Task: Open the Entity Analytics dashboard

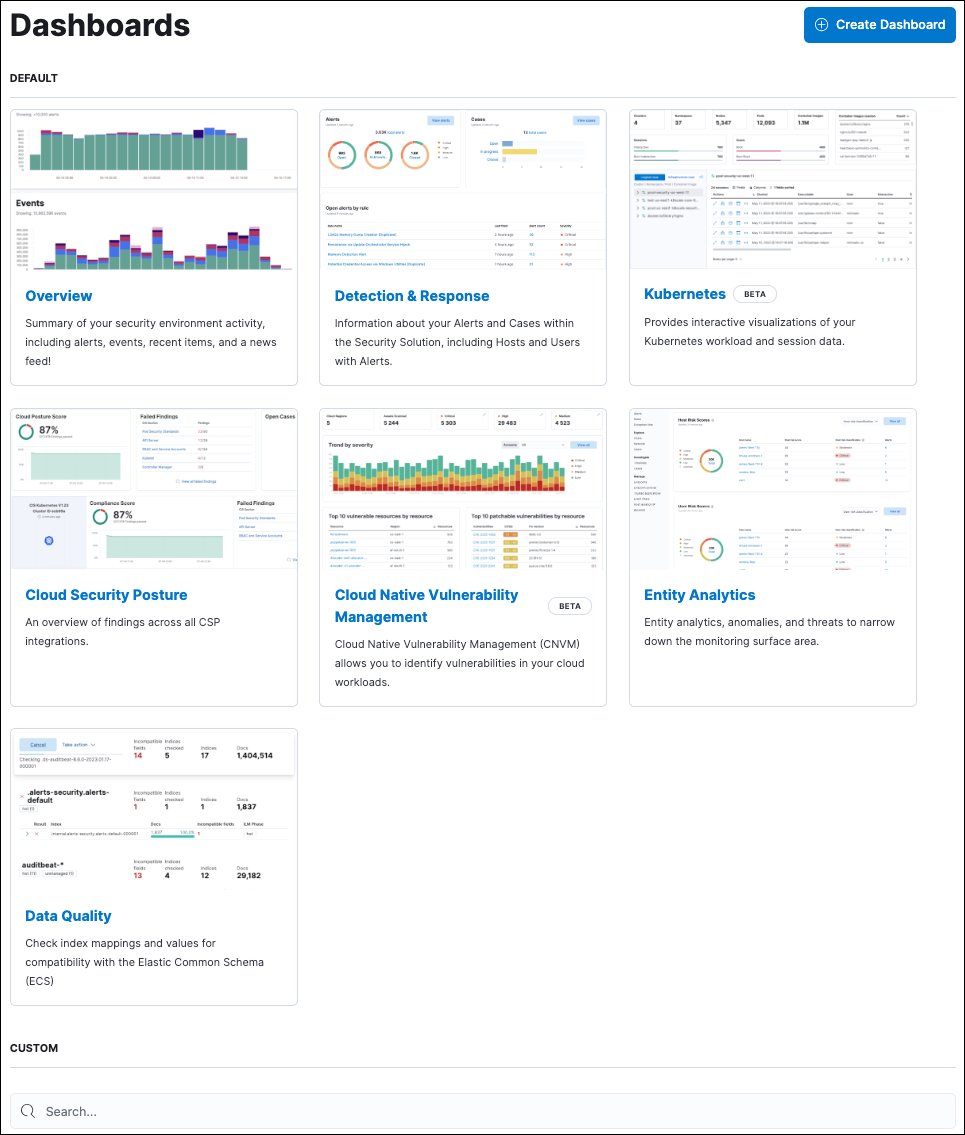Action: point(699,595)
